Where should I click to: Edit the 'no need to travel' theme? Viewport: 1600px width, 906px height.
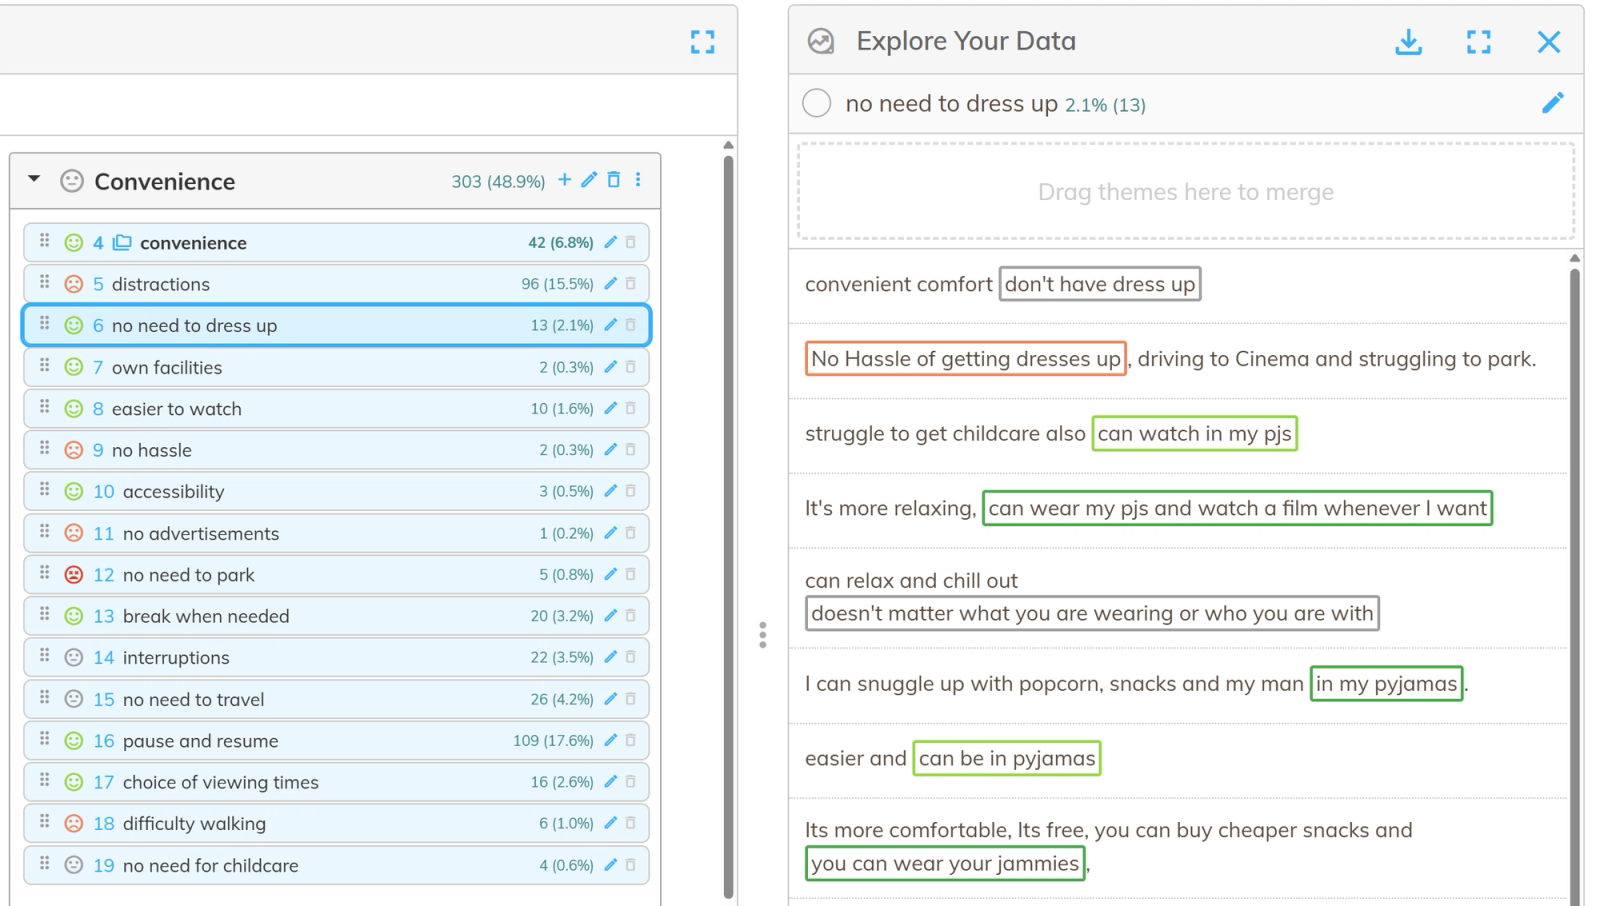pos(610,699)
